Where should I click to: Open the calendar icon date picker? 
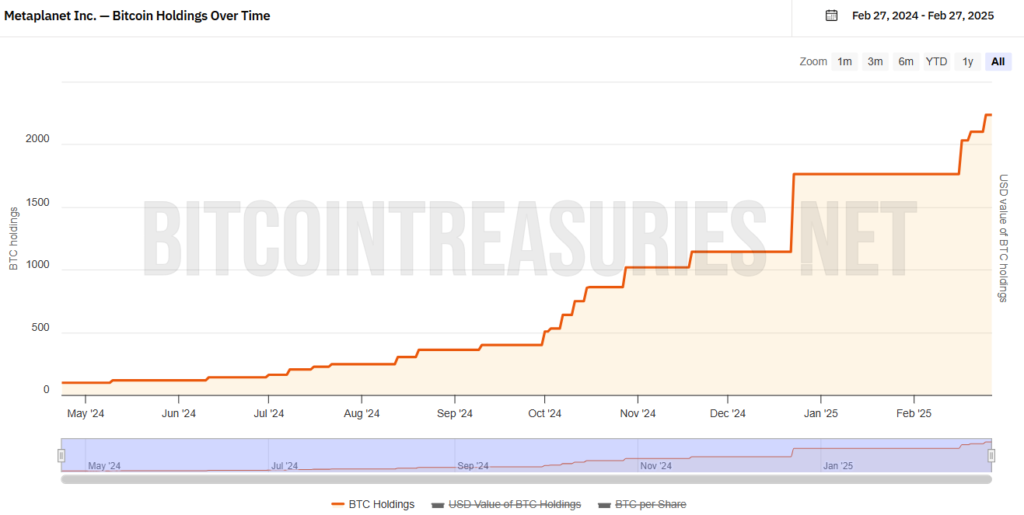[831, 16]
